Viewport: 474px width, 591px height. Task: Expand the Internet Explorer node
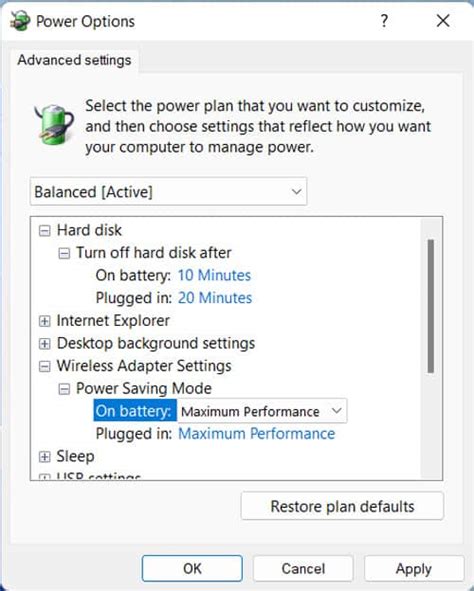point(44,321)
